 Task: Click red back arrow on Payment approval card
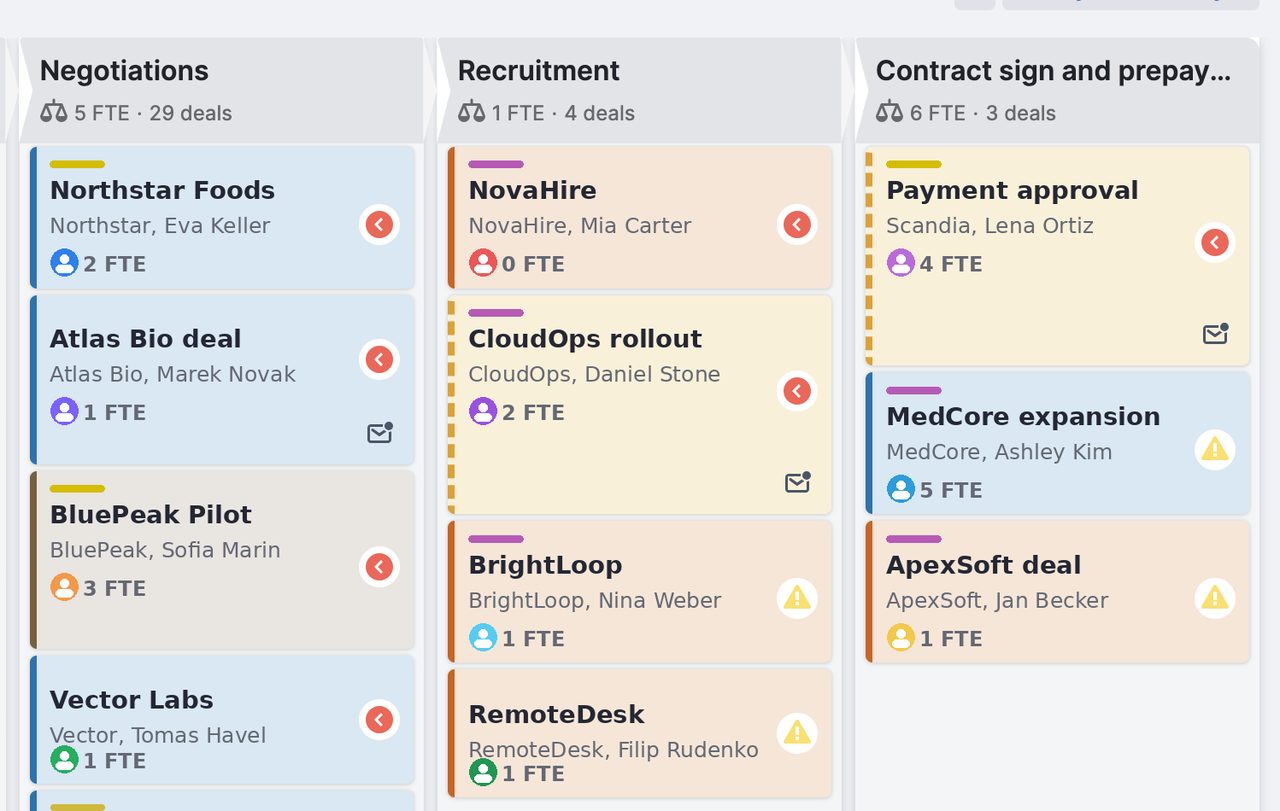[1215, 242]
